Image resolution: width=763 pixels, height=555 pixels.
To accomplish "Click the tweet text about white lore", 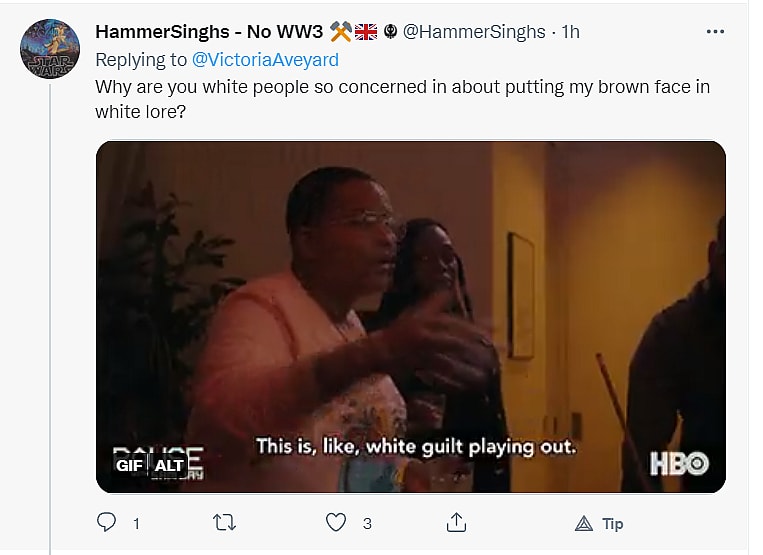I will coord(402,99).
